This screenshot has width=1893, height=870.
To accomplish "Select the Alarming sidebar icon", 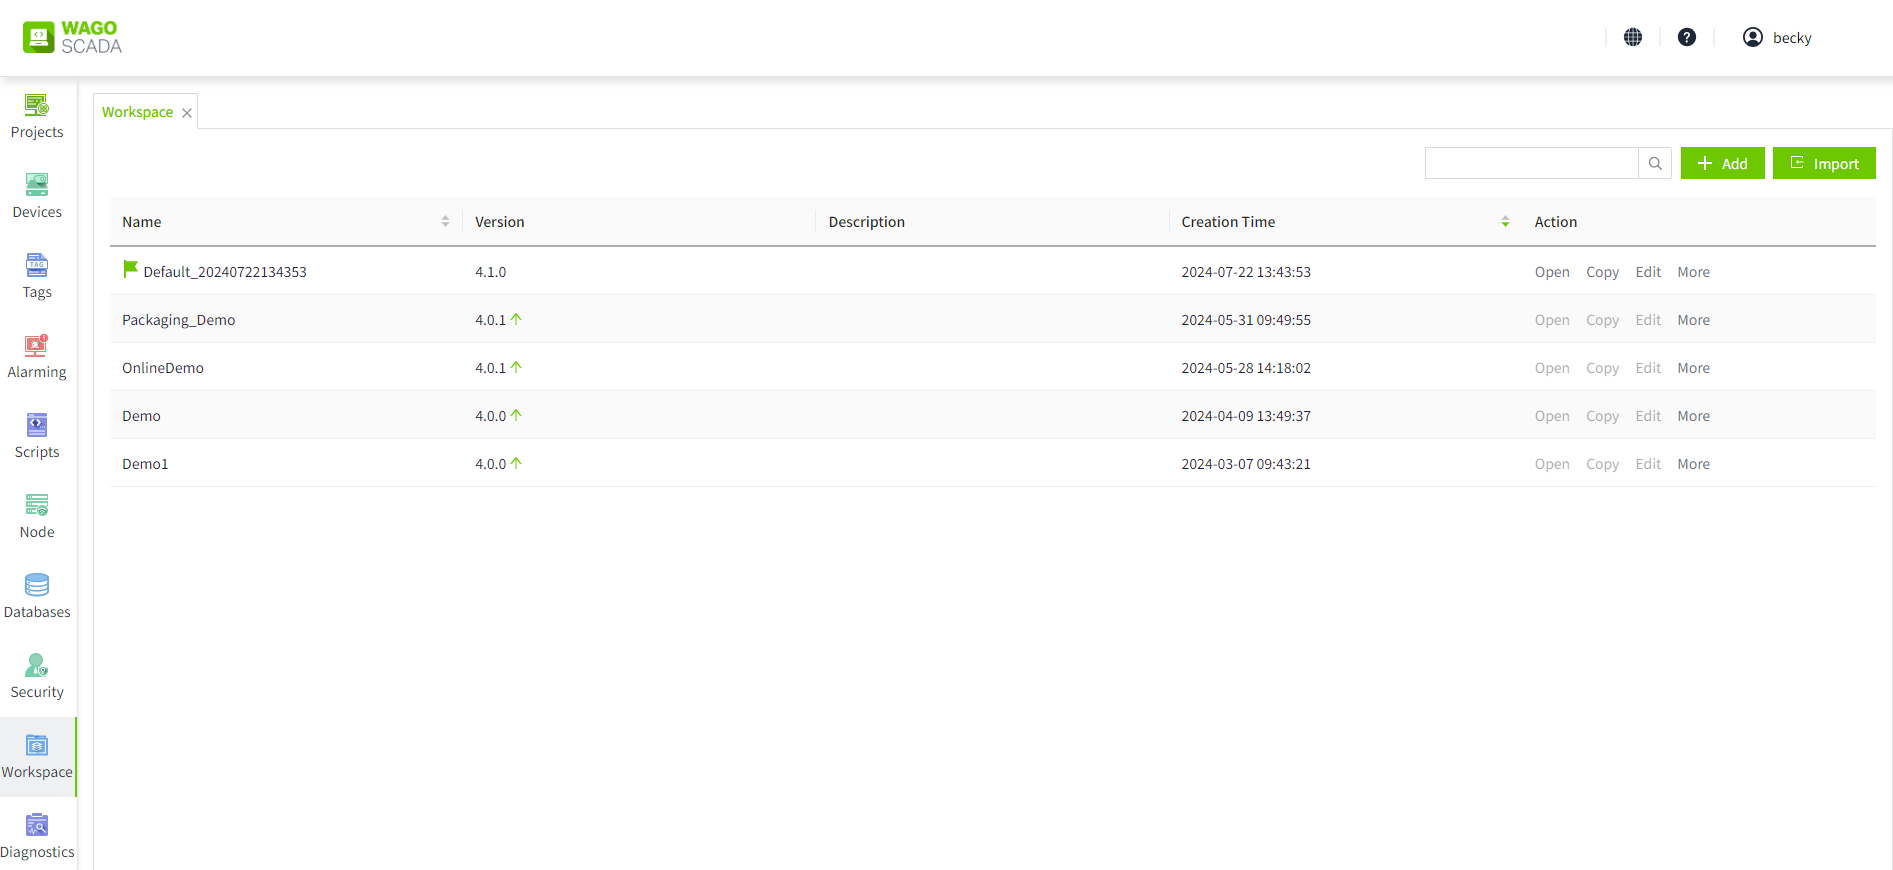I will coord(37,346).
